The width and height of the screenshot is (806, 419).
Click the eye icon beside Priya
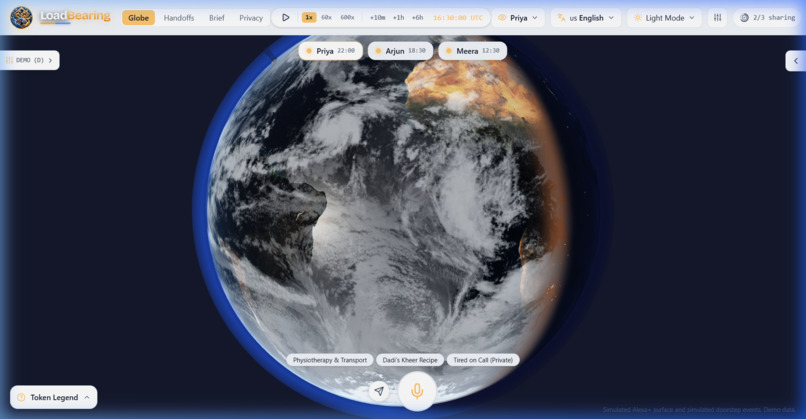[x=502, y=17]
